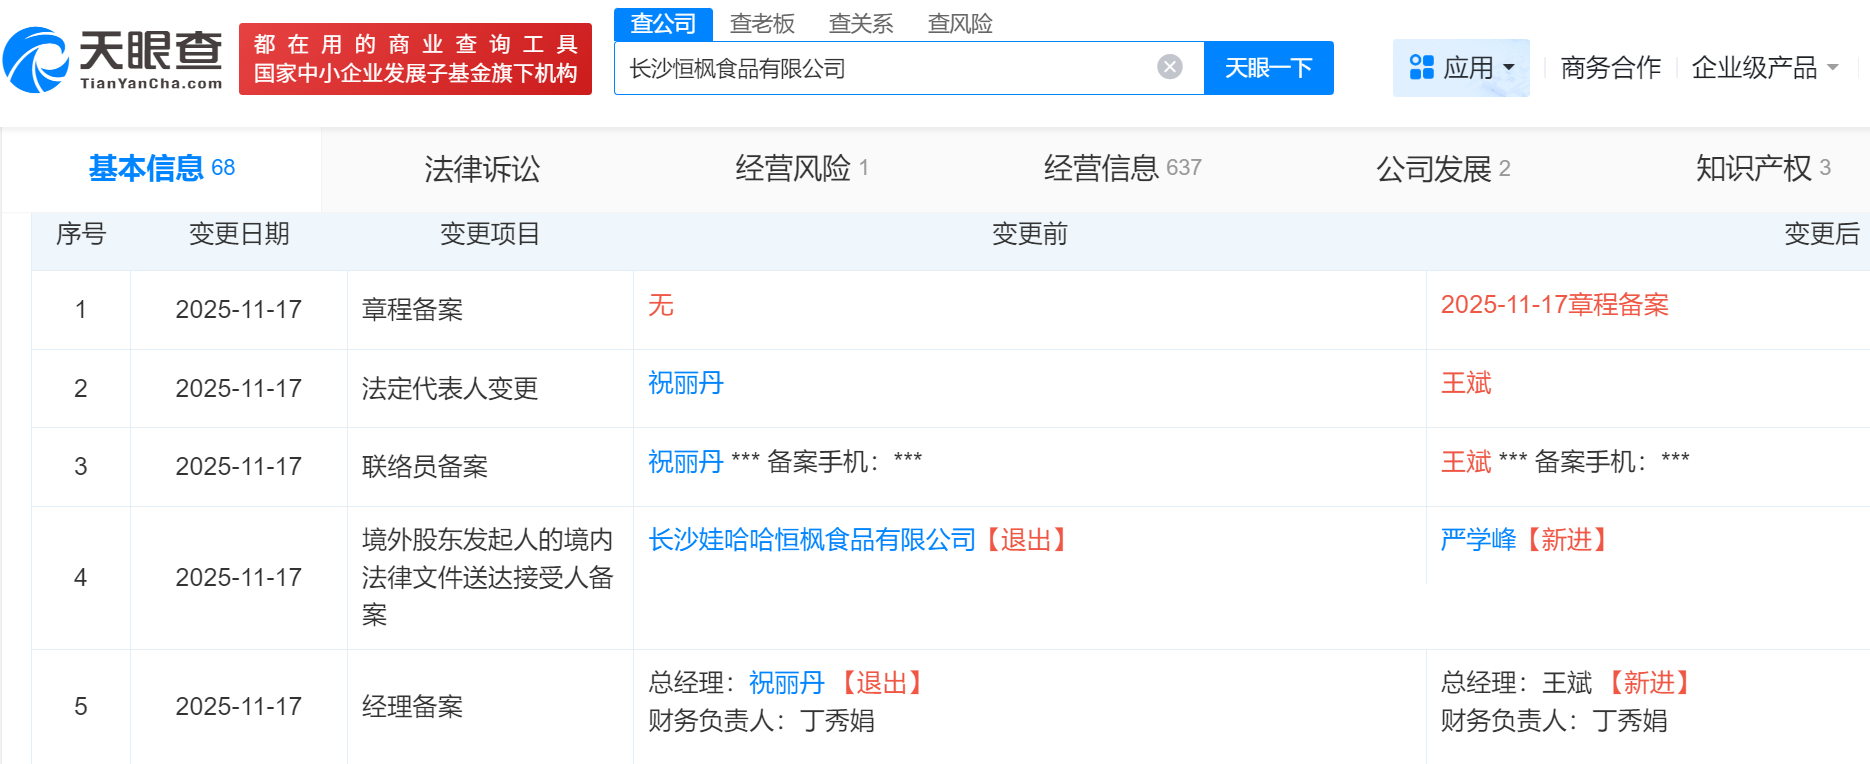Open 祝丽丹 link in 联络员备案 row
The width and height of the screenshot is (1870, 764).
coord(685,462)
